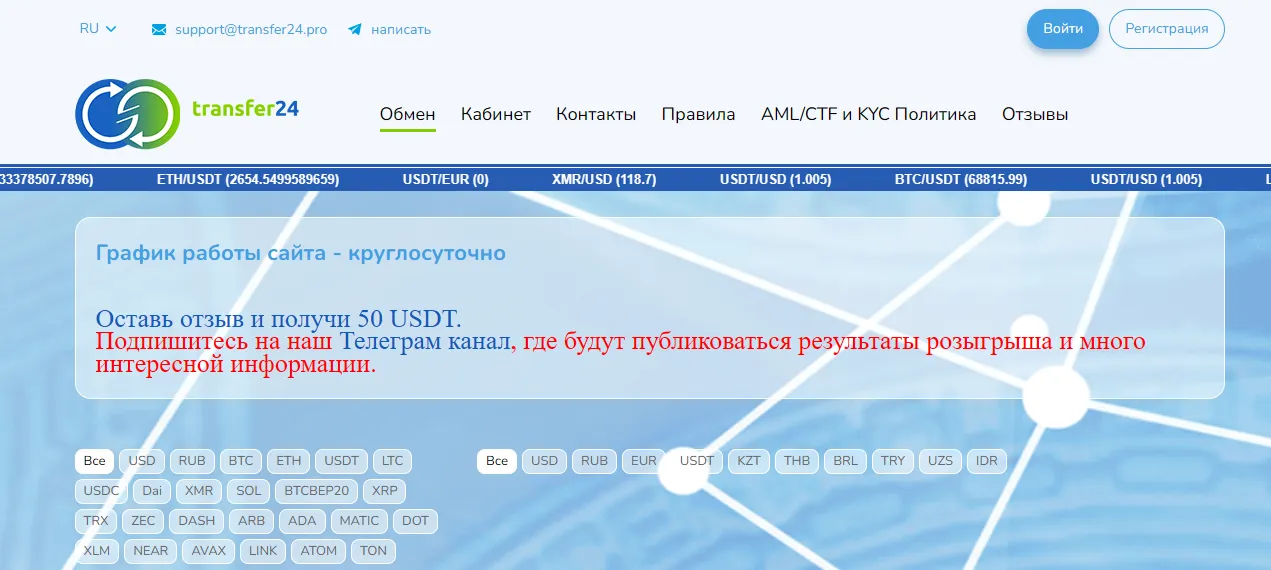Click the 'написать' Telegram link
The width and height of the screenshot is (1271, 570).
click(401, 30)
